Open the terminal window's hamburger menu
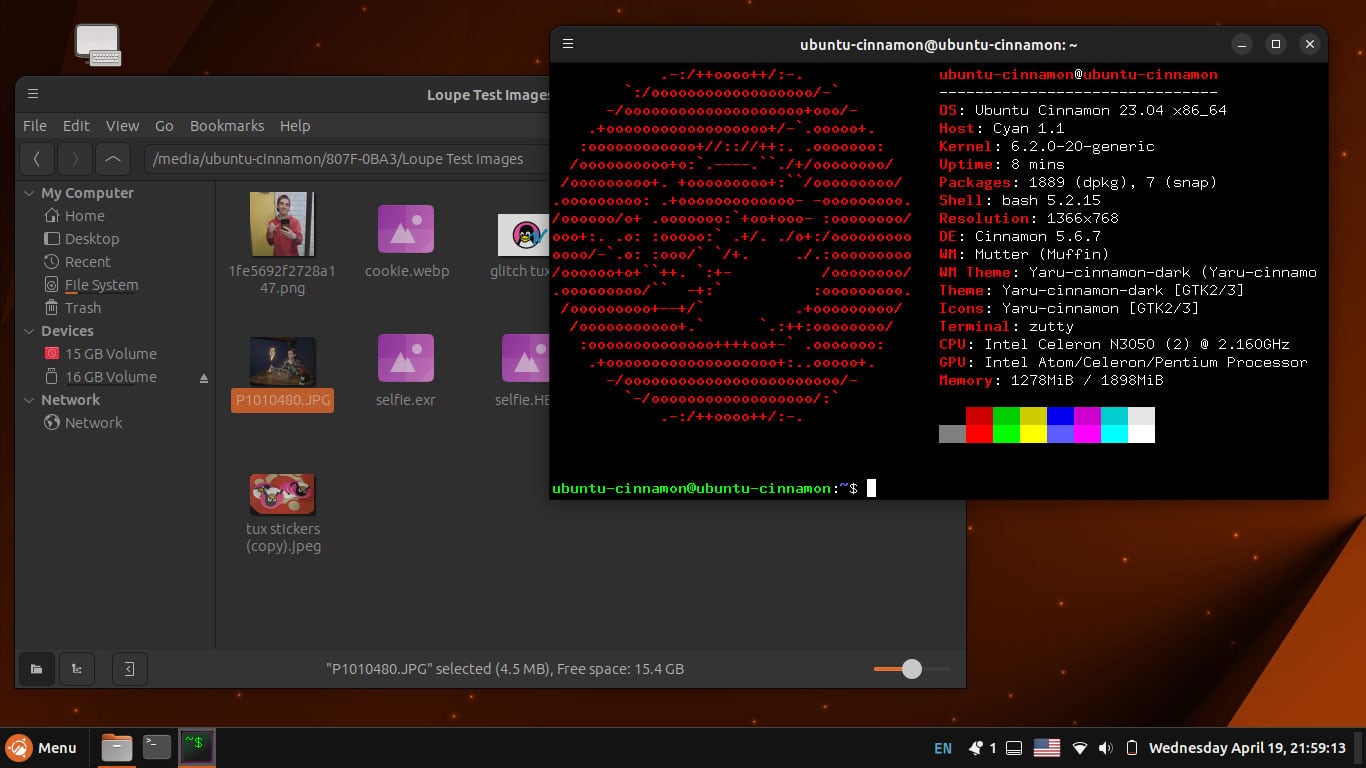 coord(568,44)
